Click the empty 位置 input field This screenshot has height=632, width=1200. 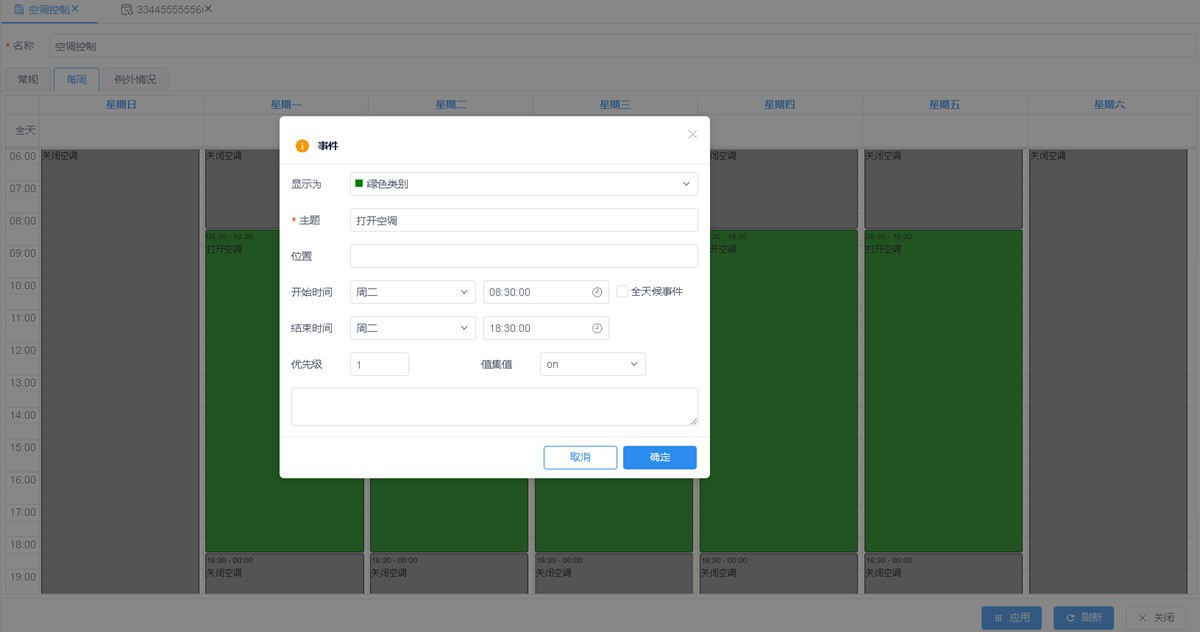[523, 256]
